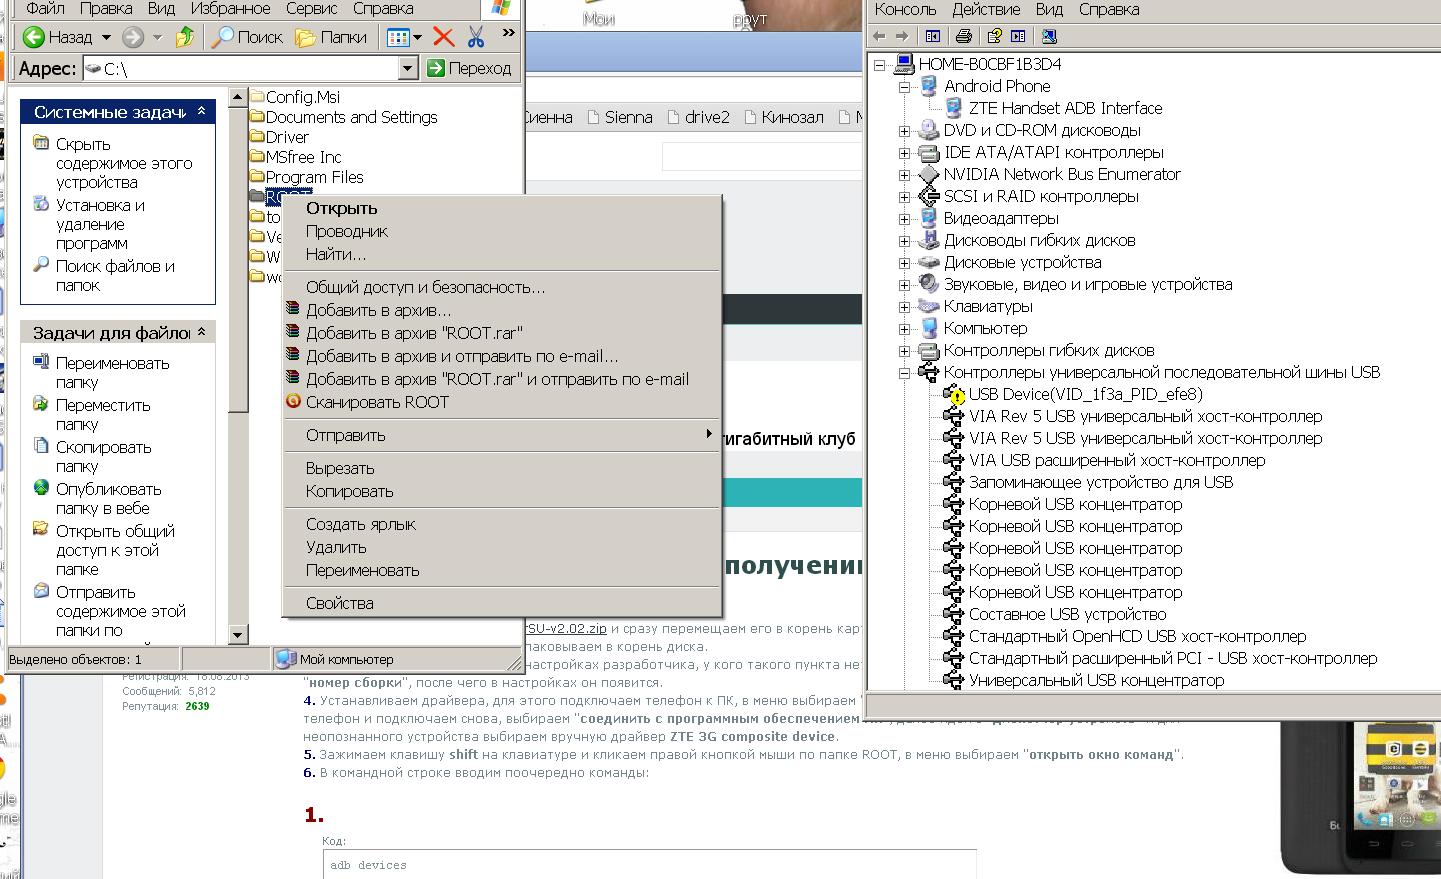Select USB Device(VID_1f3a_PID_efe8) with warning
Screen dimensions: 1441x879
pos(1085,394)
